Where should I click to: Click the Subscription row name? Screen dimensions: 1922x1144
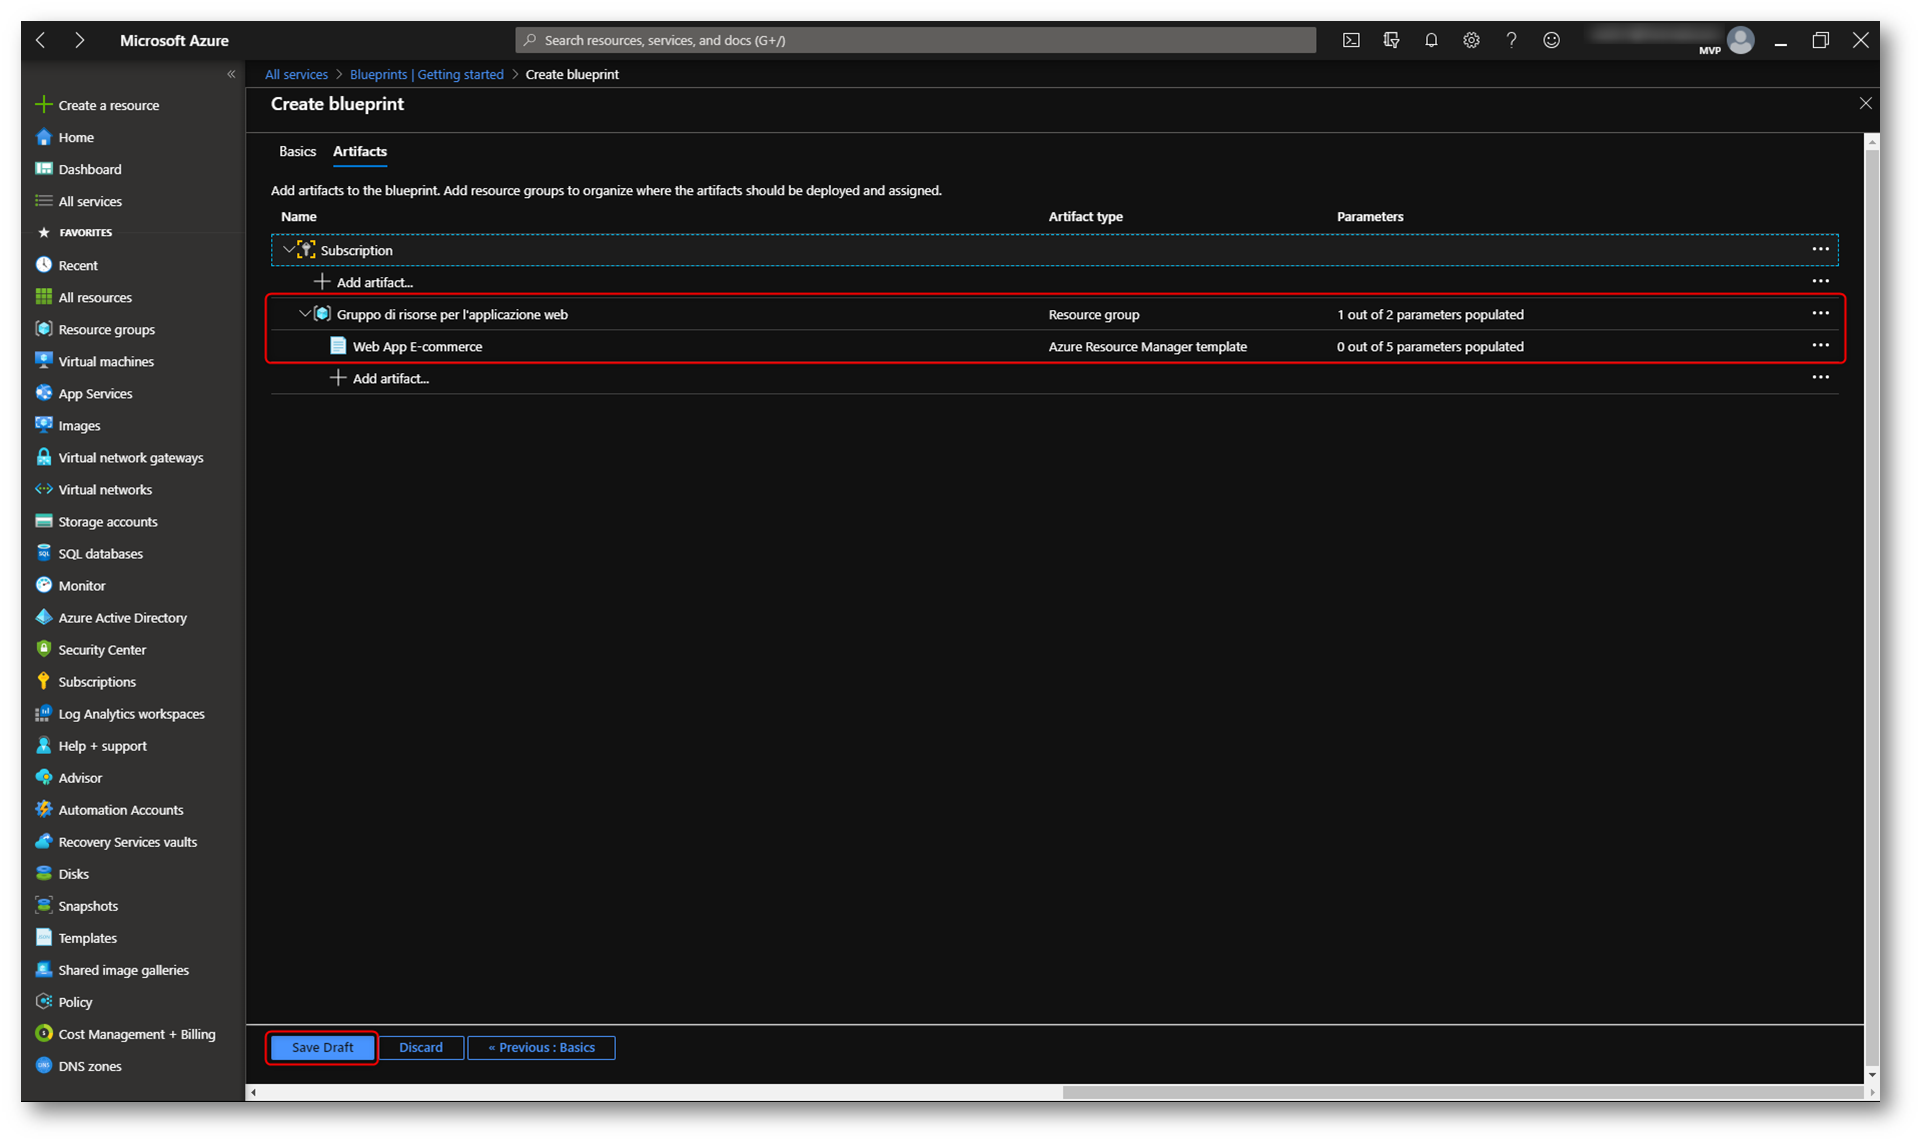(356, 250)
